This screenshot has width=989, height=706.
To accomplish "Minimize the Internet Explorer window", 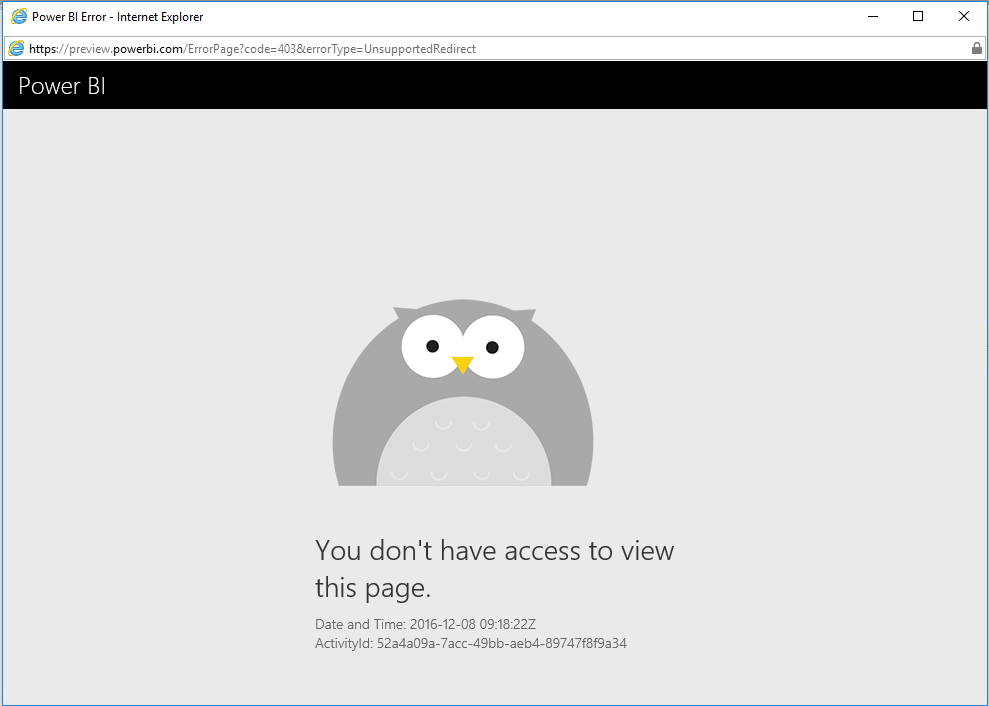I will (x=873, y=16).
